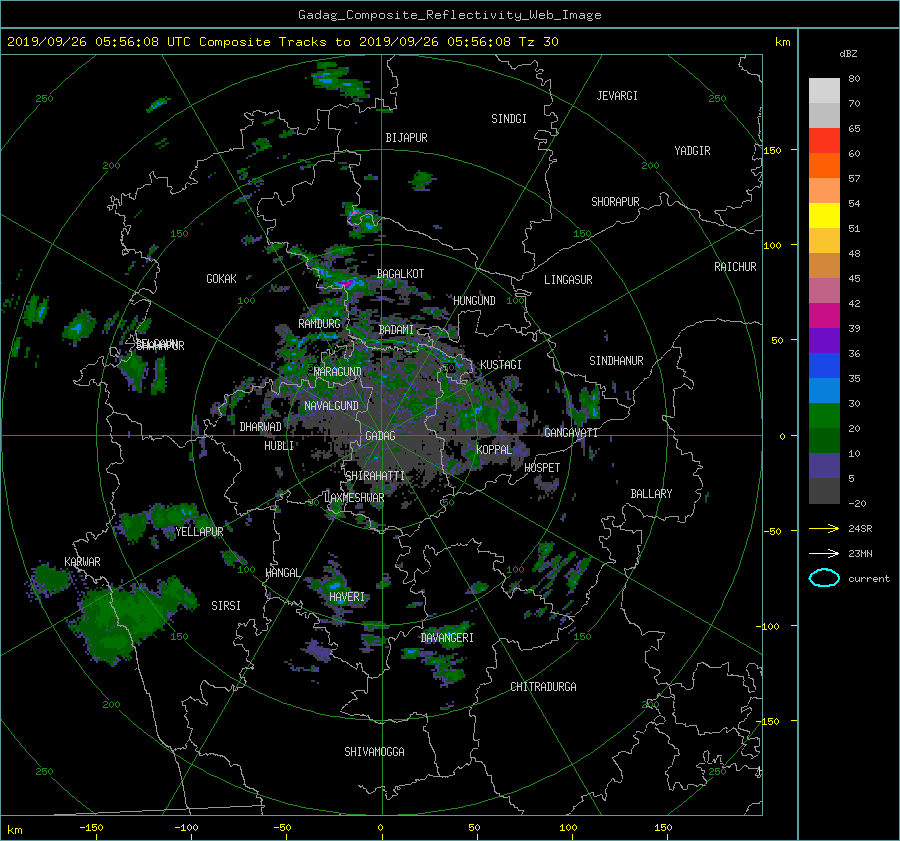Select the dark orange 57-60 dBZ swatch
The width and height of the screenshot is (900, 841).
[824, 165]
